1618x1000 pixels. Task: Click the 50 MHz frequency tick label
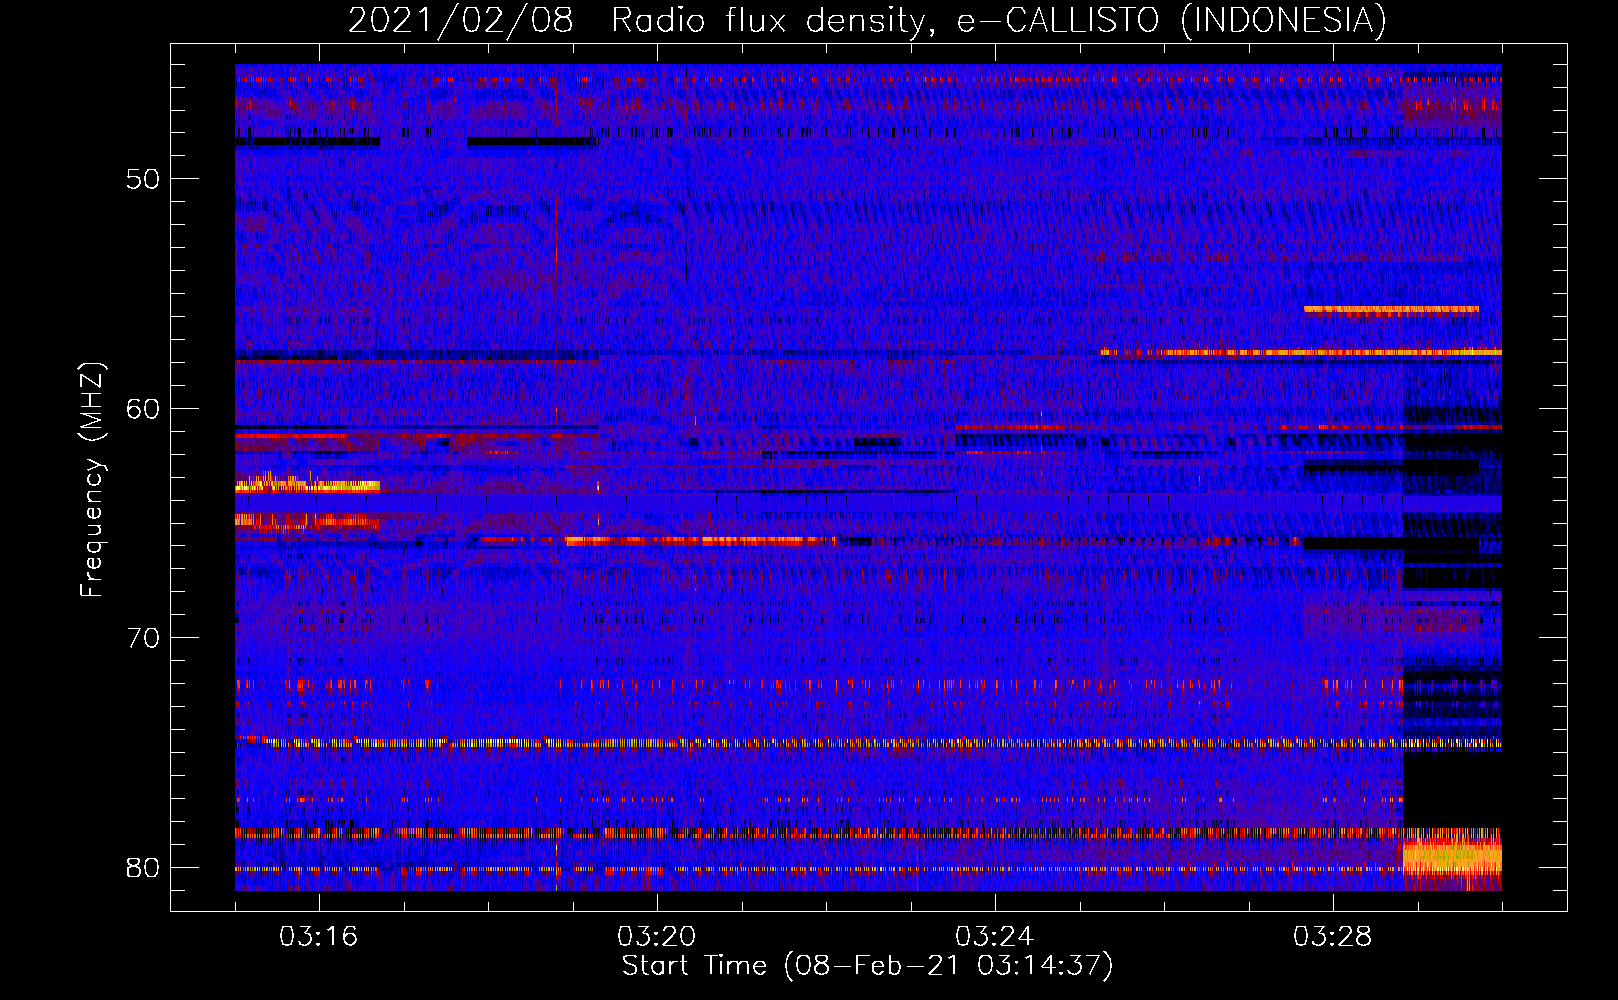143,179
